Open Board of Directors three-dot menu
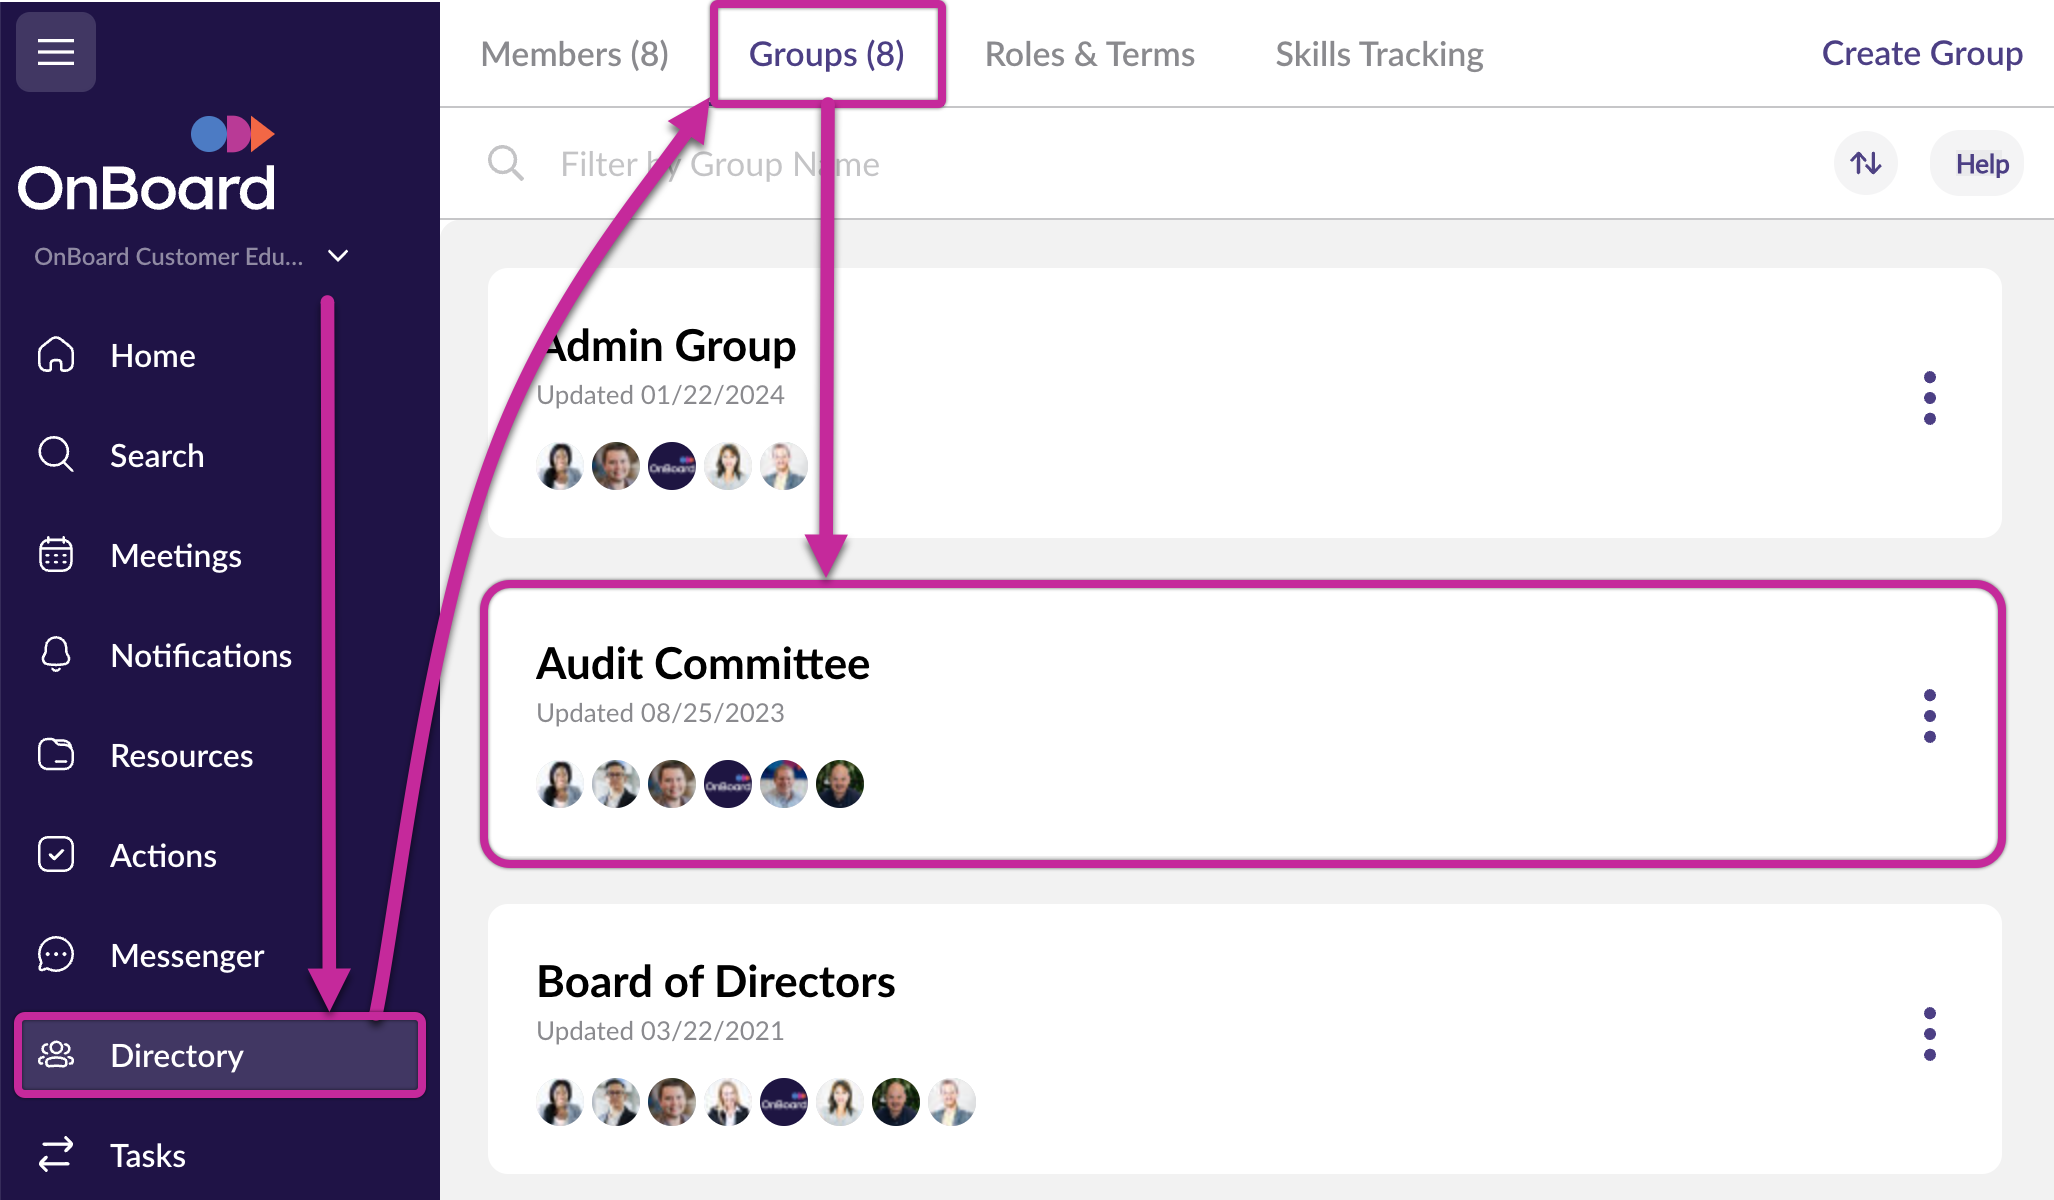This screenshot has height=1200, width=2054. (x=1929, y=1034)
